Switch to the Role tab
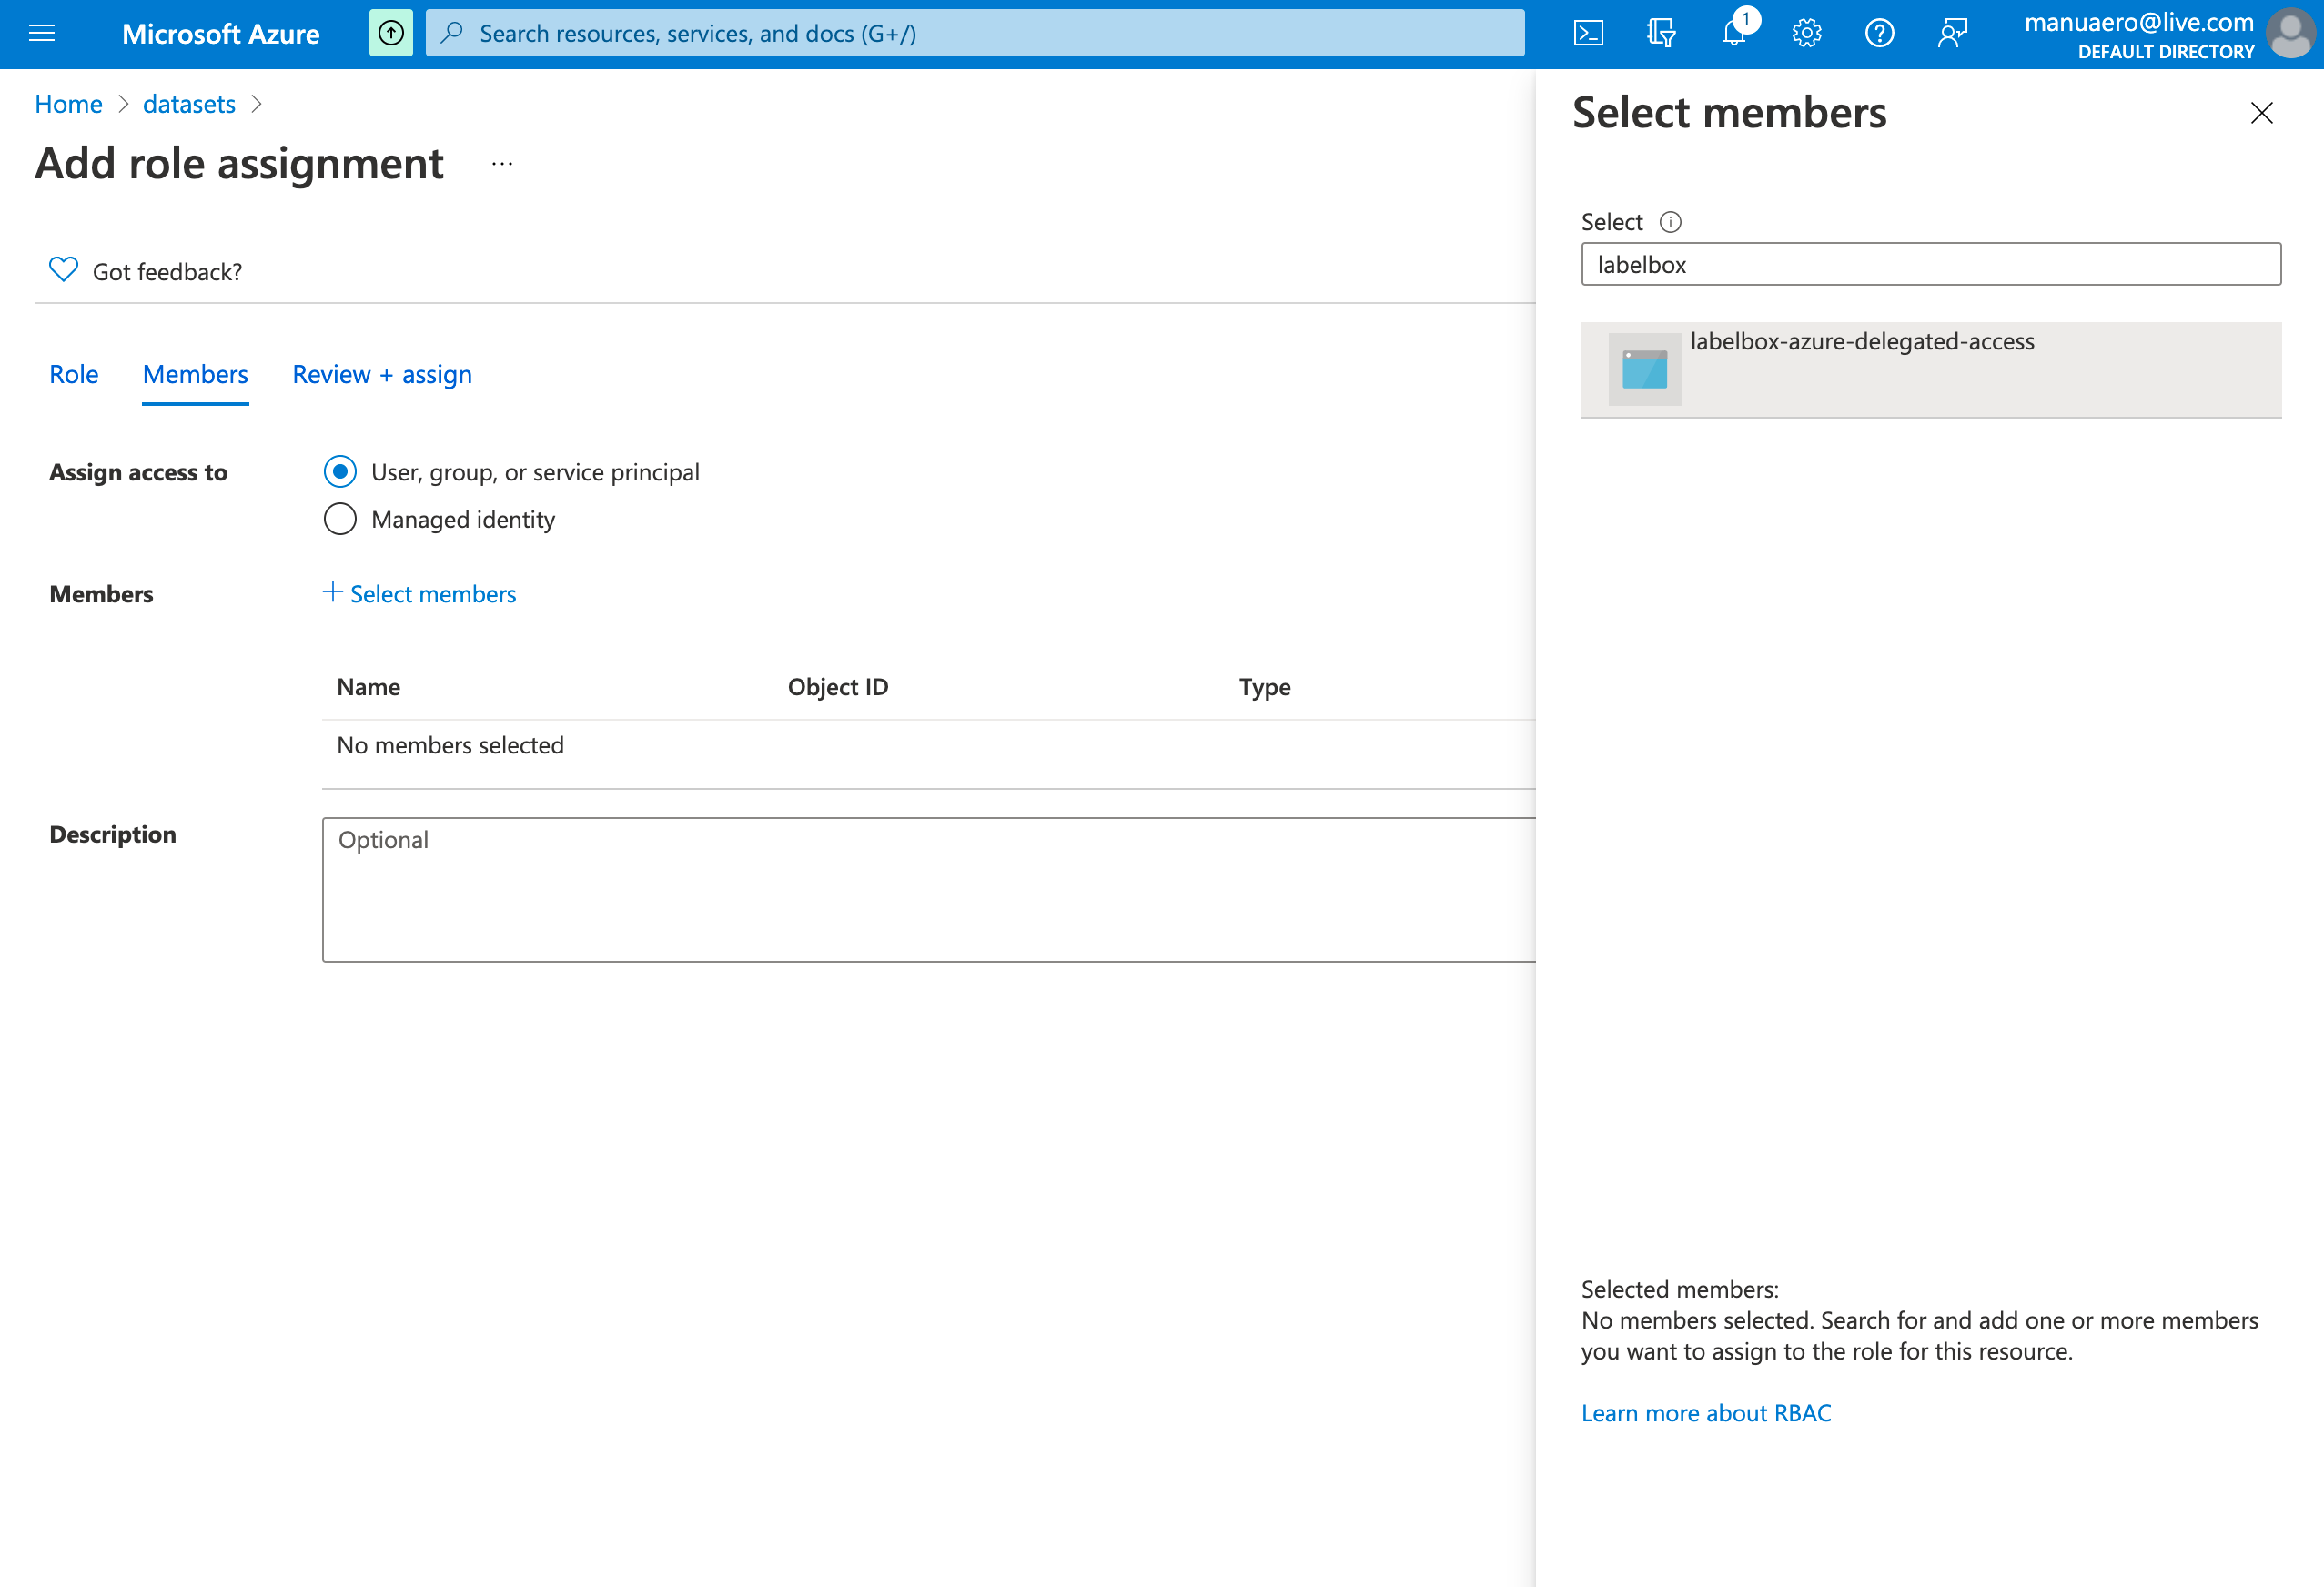2324x1587 pixels. [x=74, y=374]
